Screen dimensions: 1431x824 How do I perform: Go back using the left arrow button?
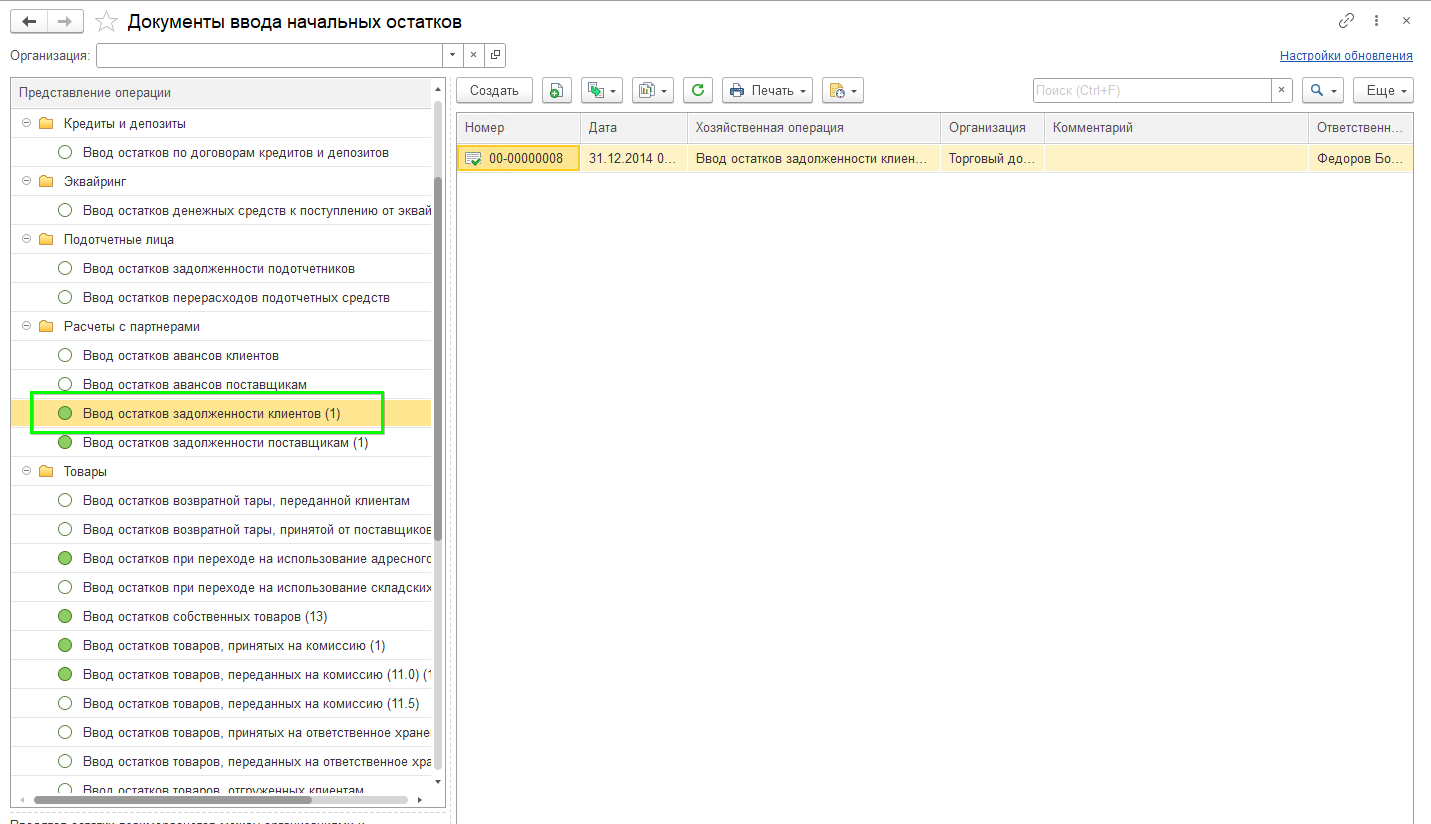coord(29,21)
